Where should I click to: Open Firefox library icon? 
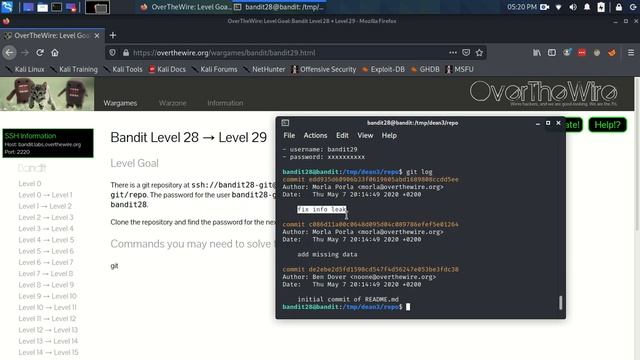pyautogui.click(x=537, y=53)
